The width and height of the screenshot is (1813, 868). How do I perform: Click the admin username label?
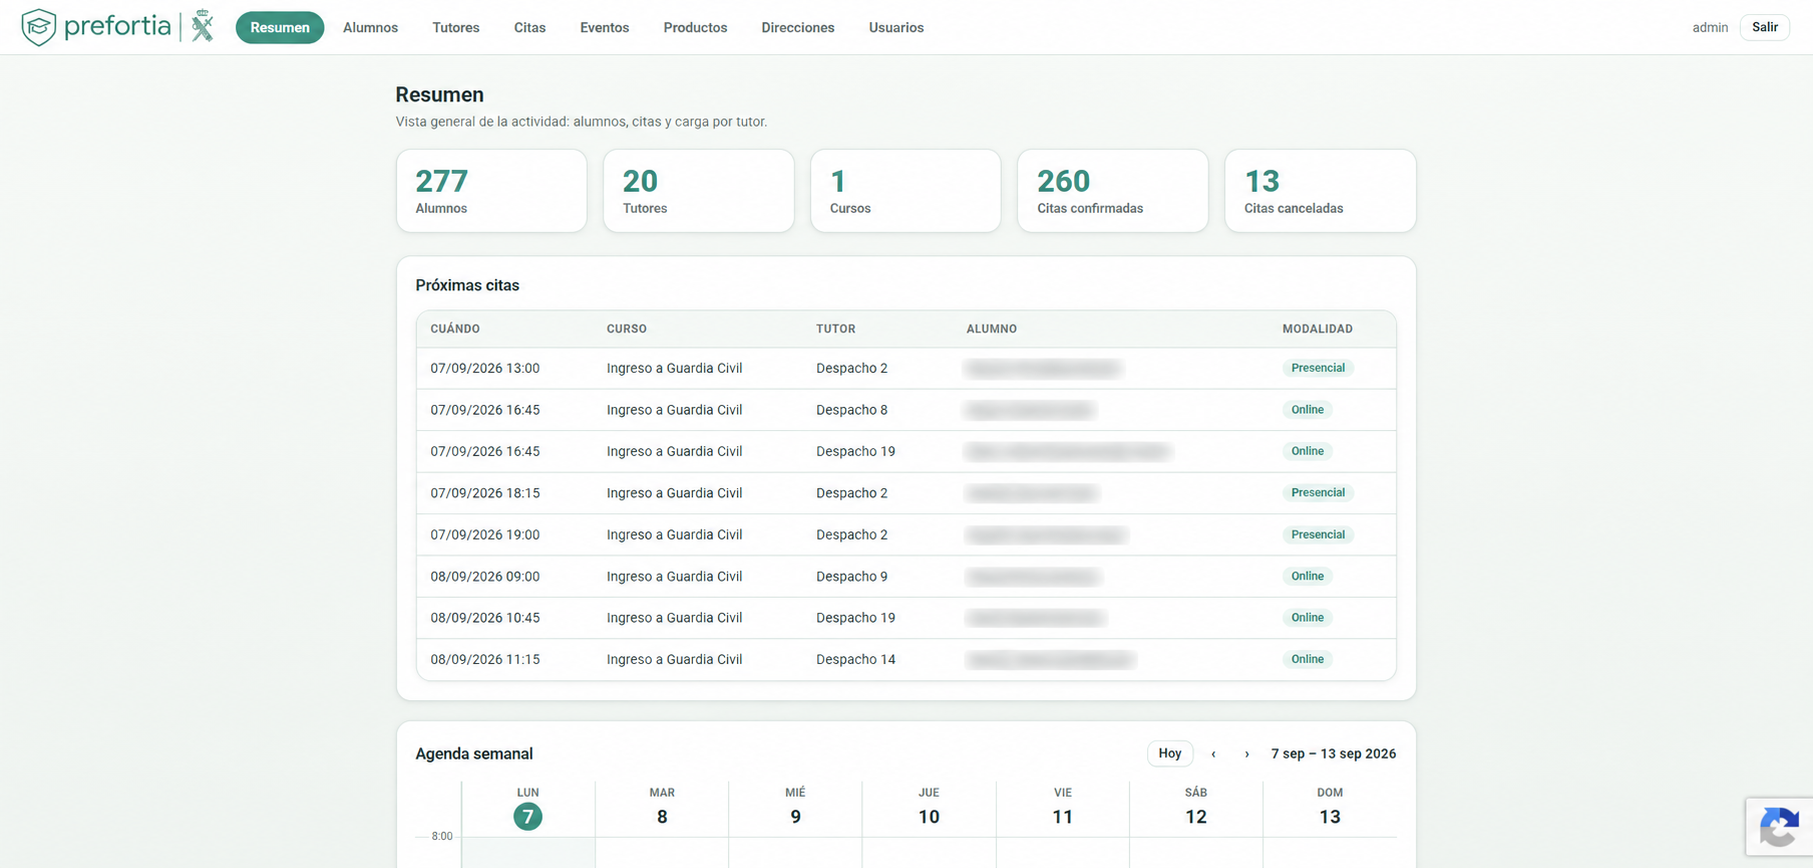(x=1710, y=28)
